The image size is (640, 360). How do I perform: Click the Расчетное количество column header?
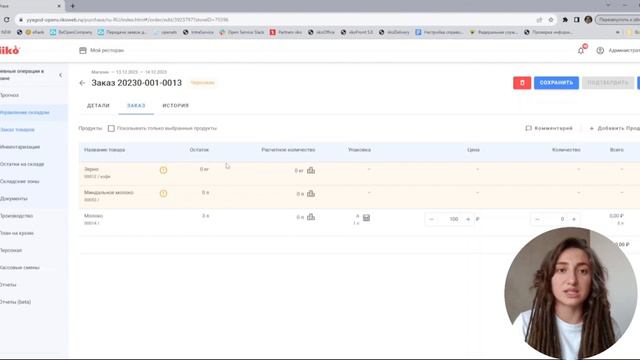[x=288, y=150]
